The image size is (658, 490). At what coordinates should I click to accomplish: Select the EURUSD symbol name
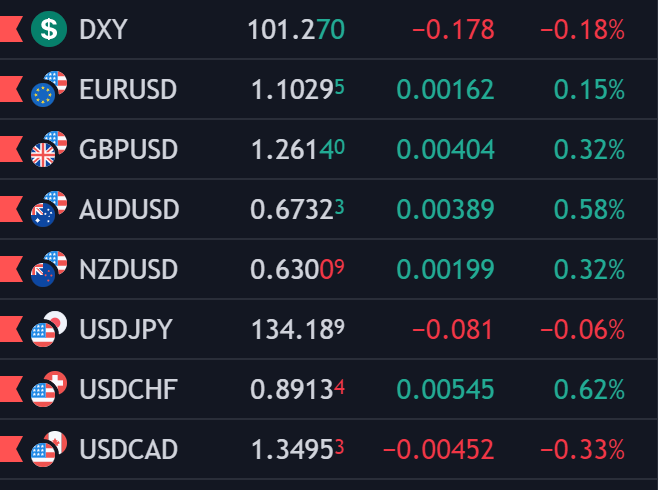(127, 90)
